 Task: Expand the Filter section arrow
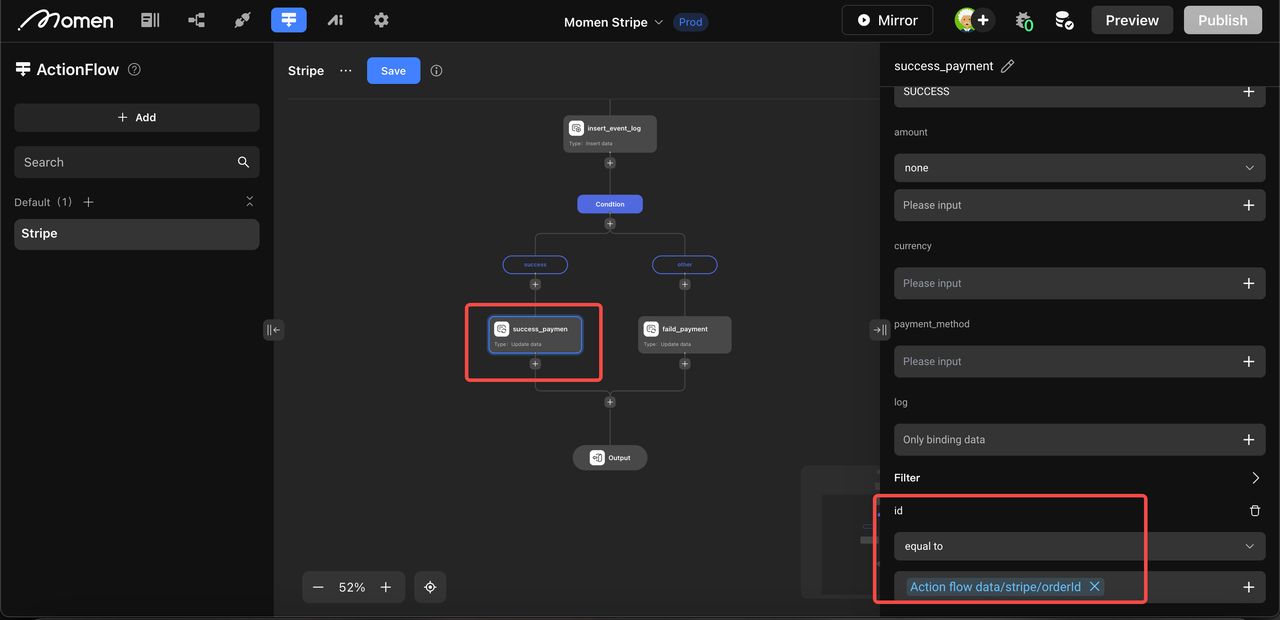pos(1256,478)
